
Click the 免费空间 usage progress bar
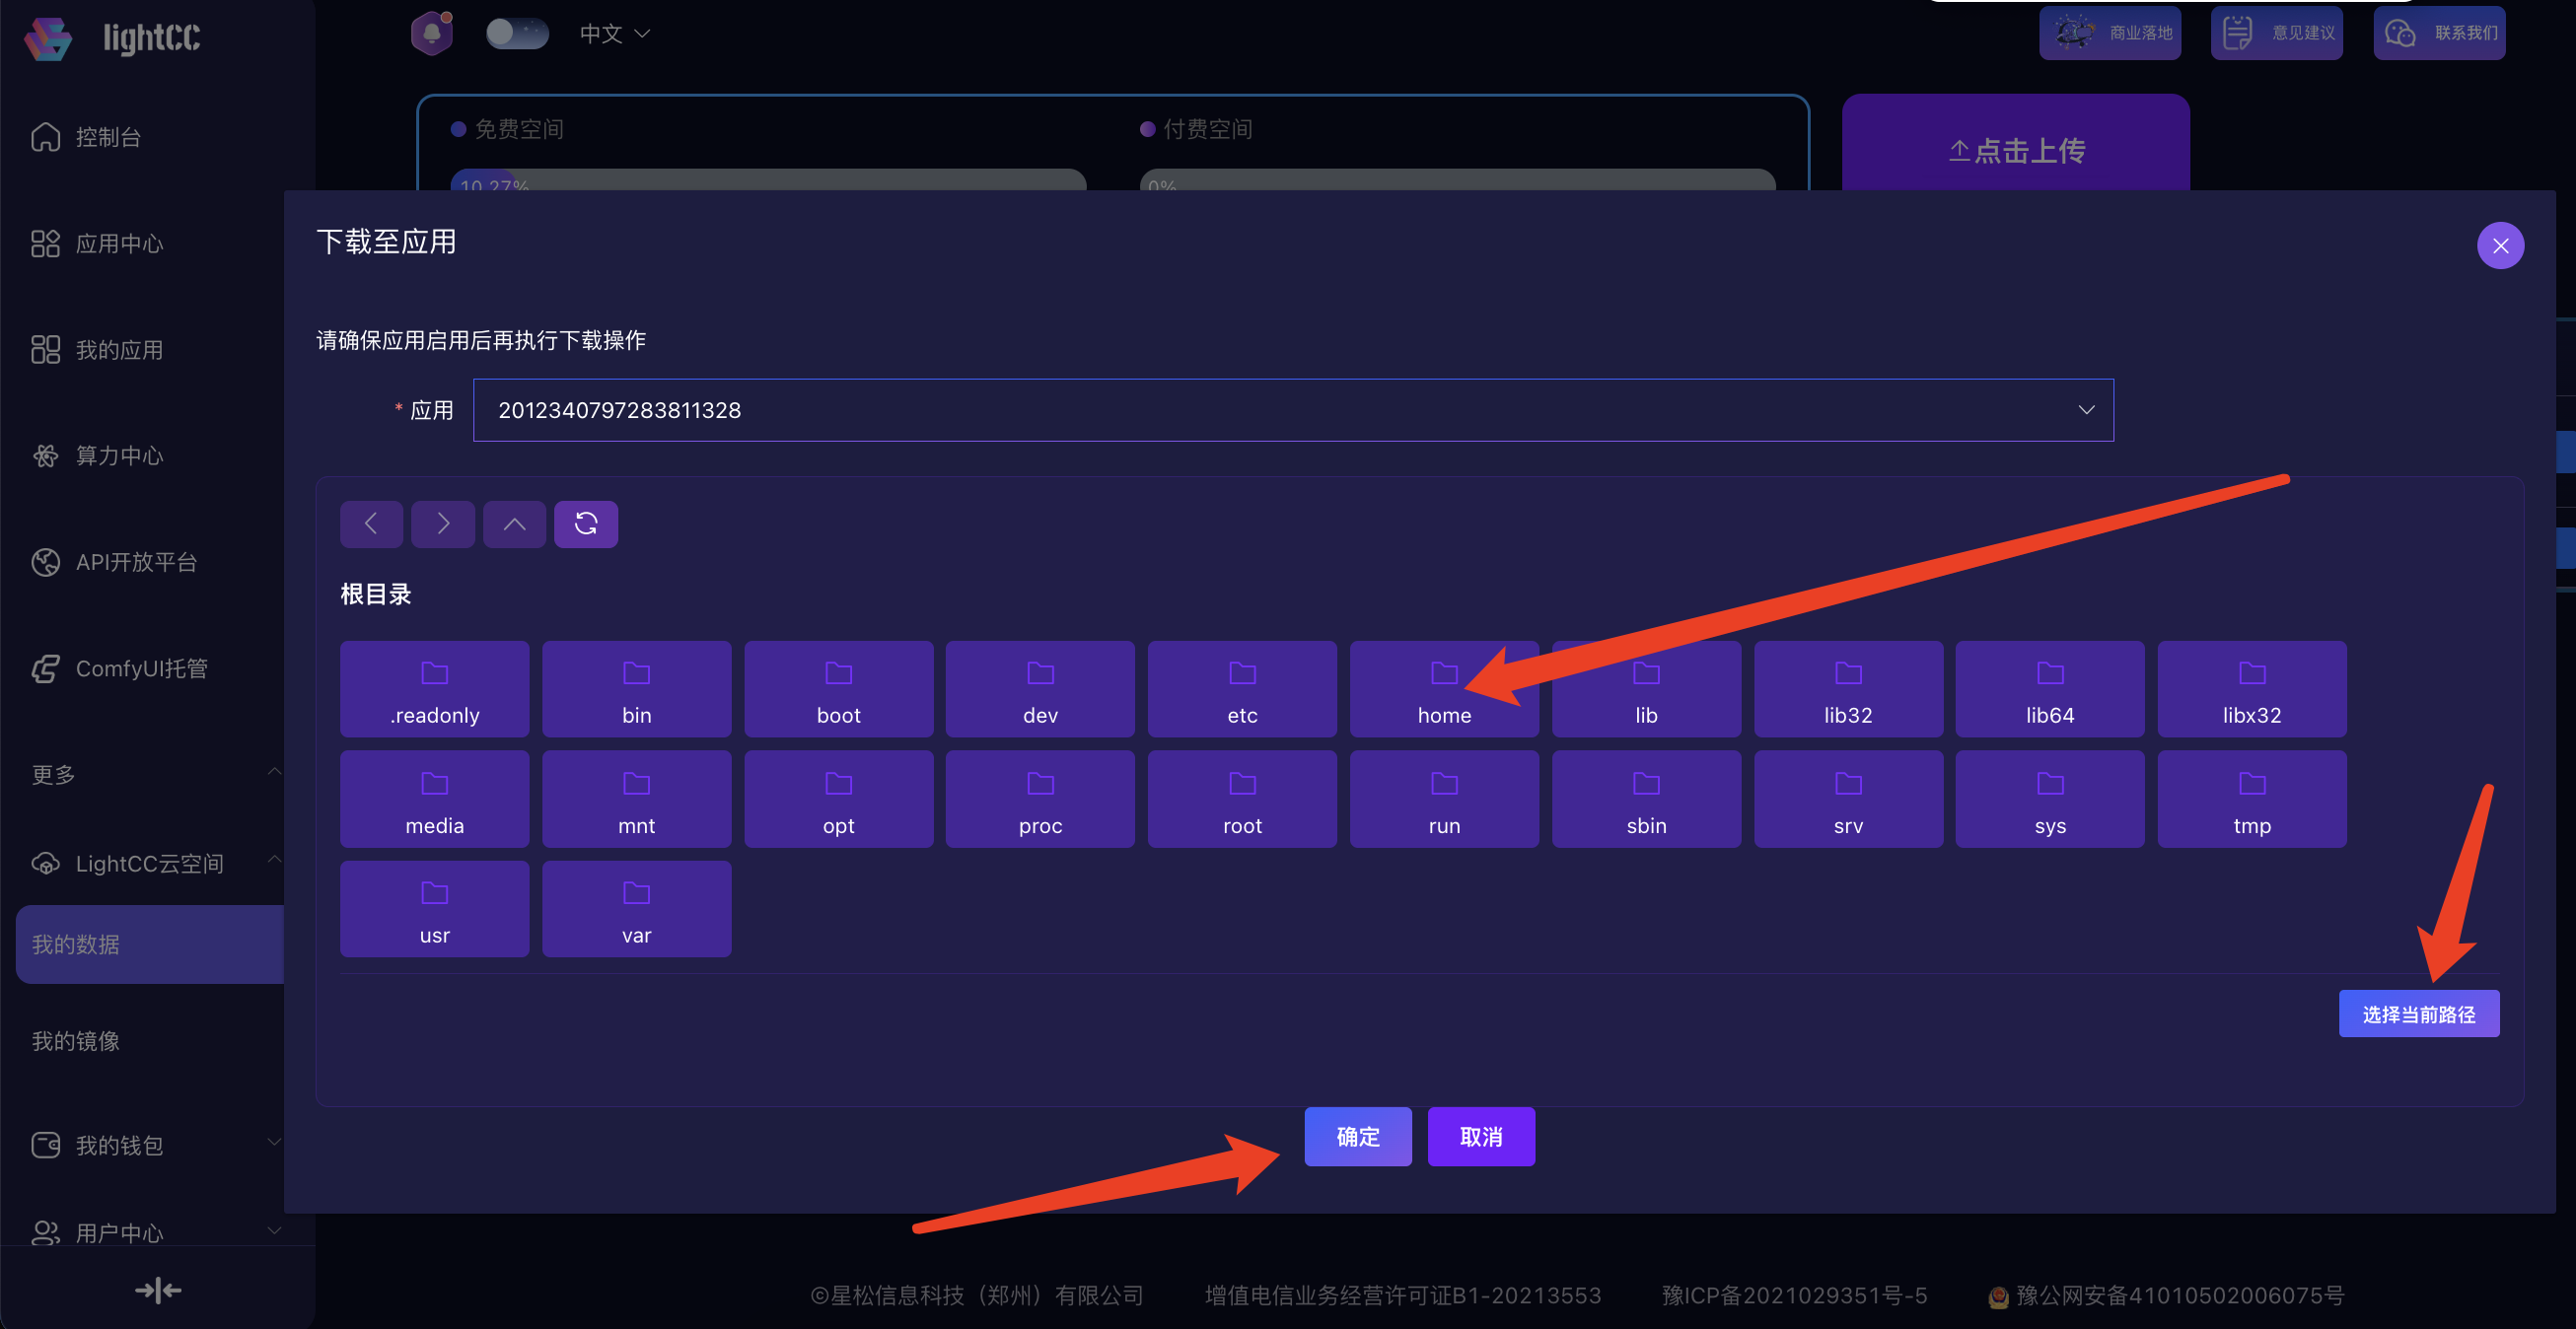[768, 181]
